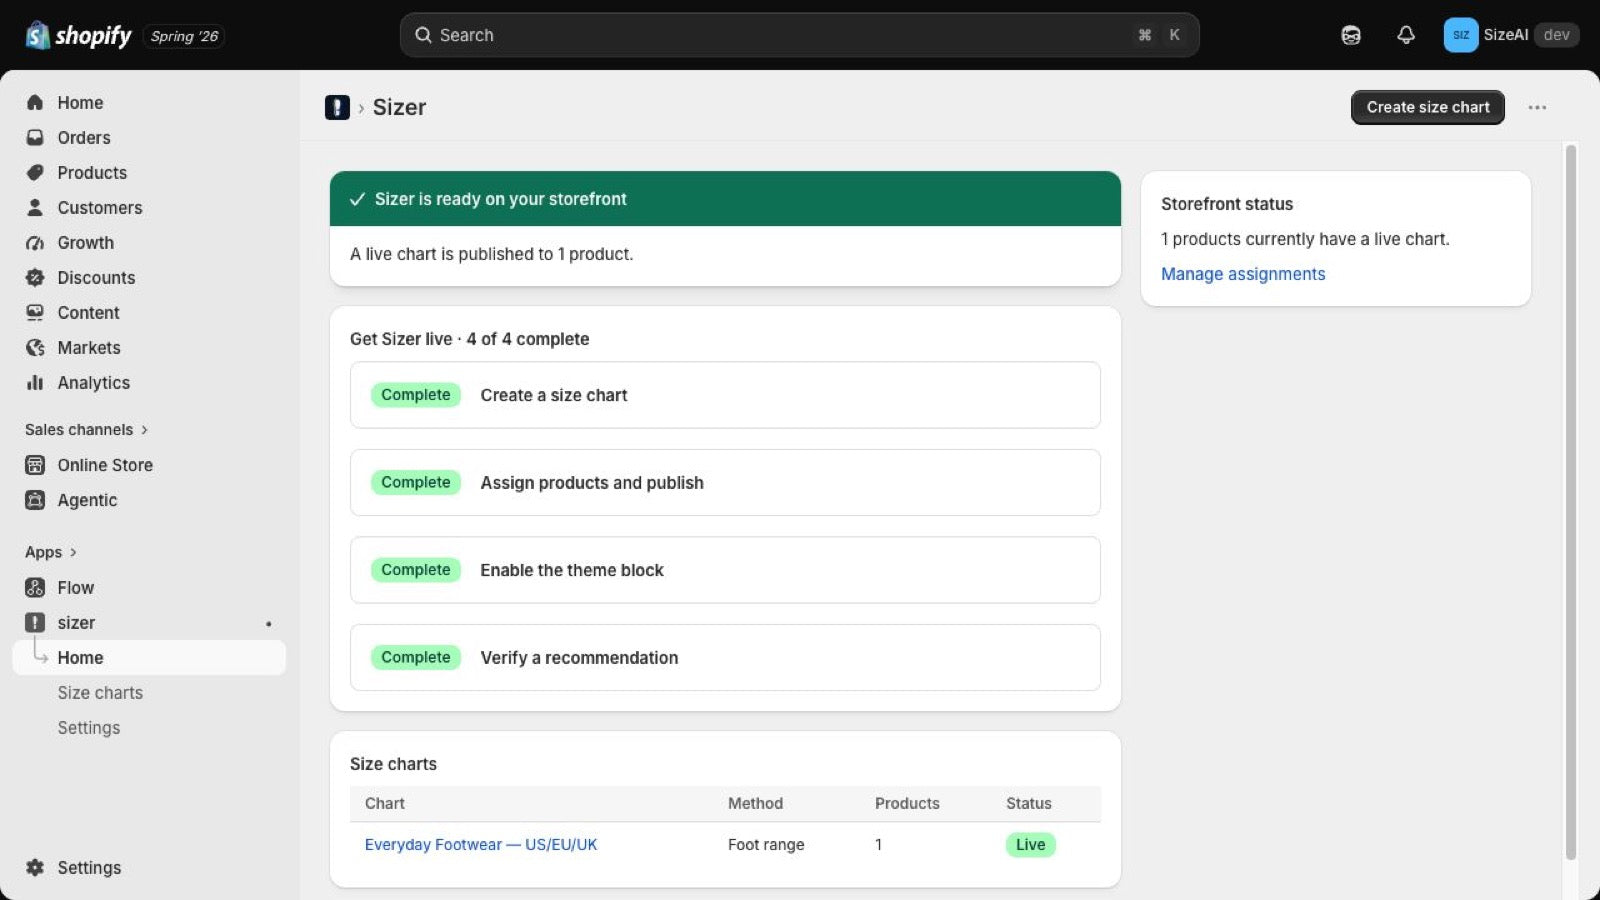This screenshot has width=1600, height=900.
Task: Click the Flow app icon
Action: pyautogui.click(x=35, y=587)
